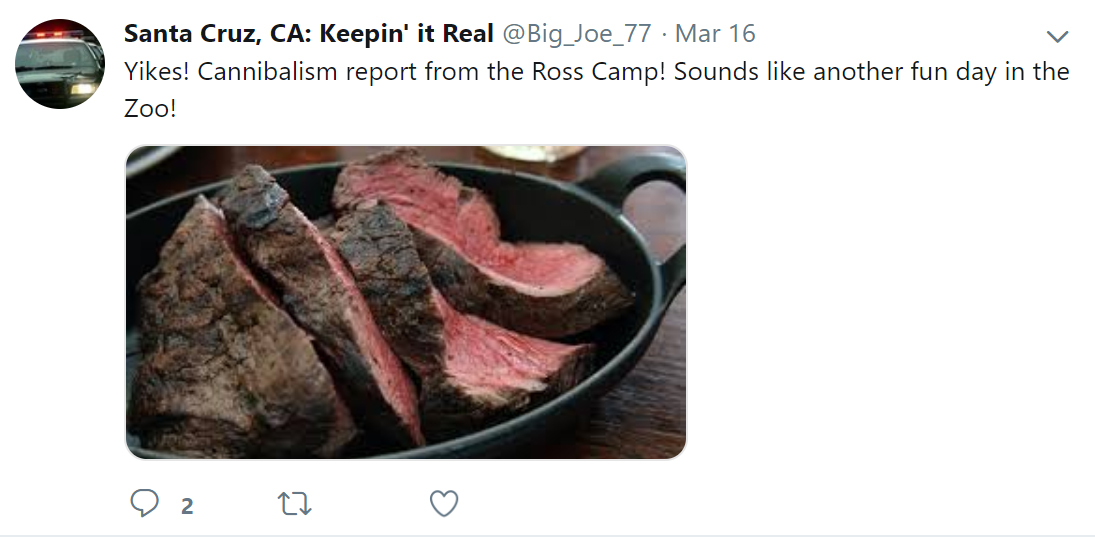Like the tweet with the heart icon

[x=444, y=503]
